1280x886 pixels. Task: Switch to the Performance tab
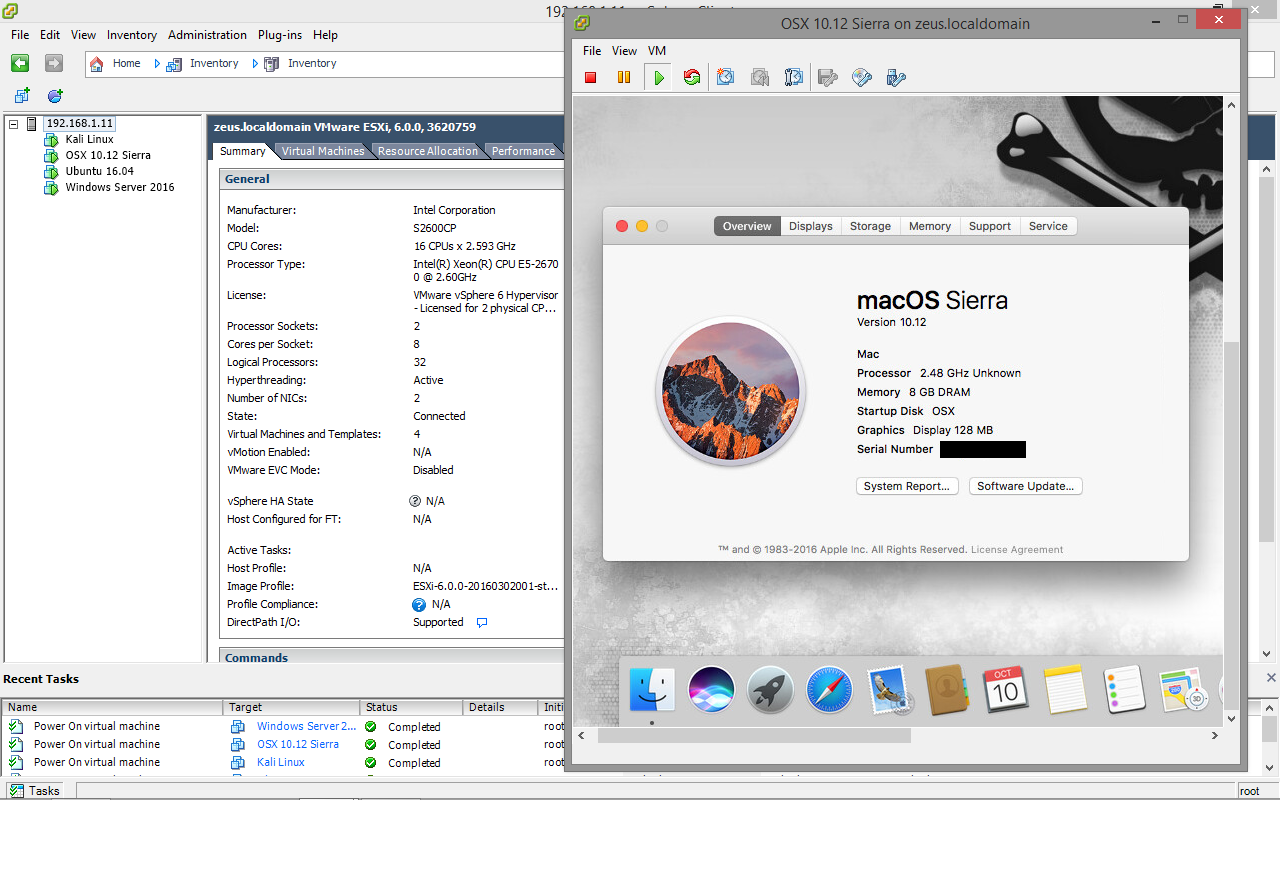click(523, 151)
